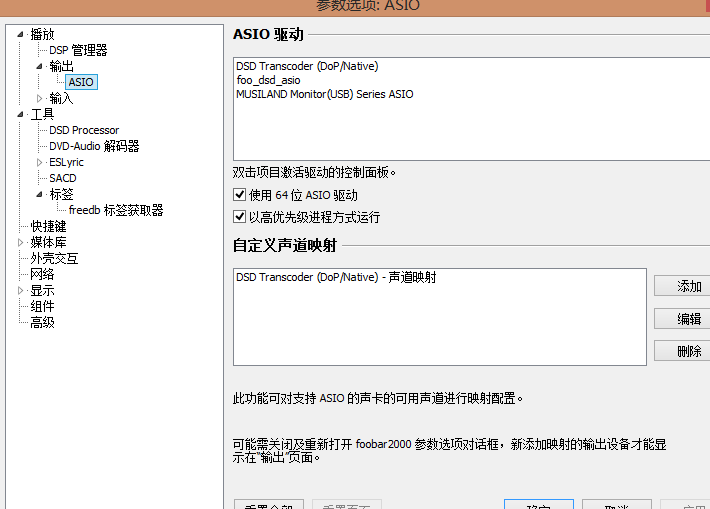Expand the ESLyric tree node

tap(40, 162)
